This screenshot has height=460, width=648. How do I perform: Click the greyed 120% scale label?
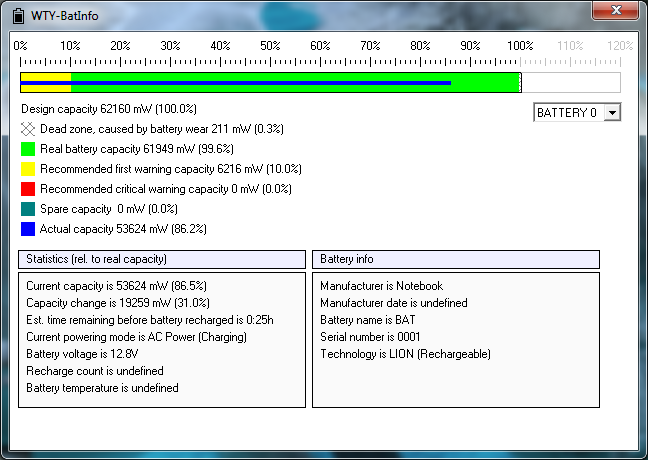coord(620,45)
